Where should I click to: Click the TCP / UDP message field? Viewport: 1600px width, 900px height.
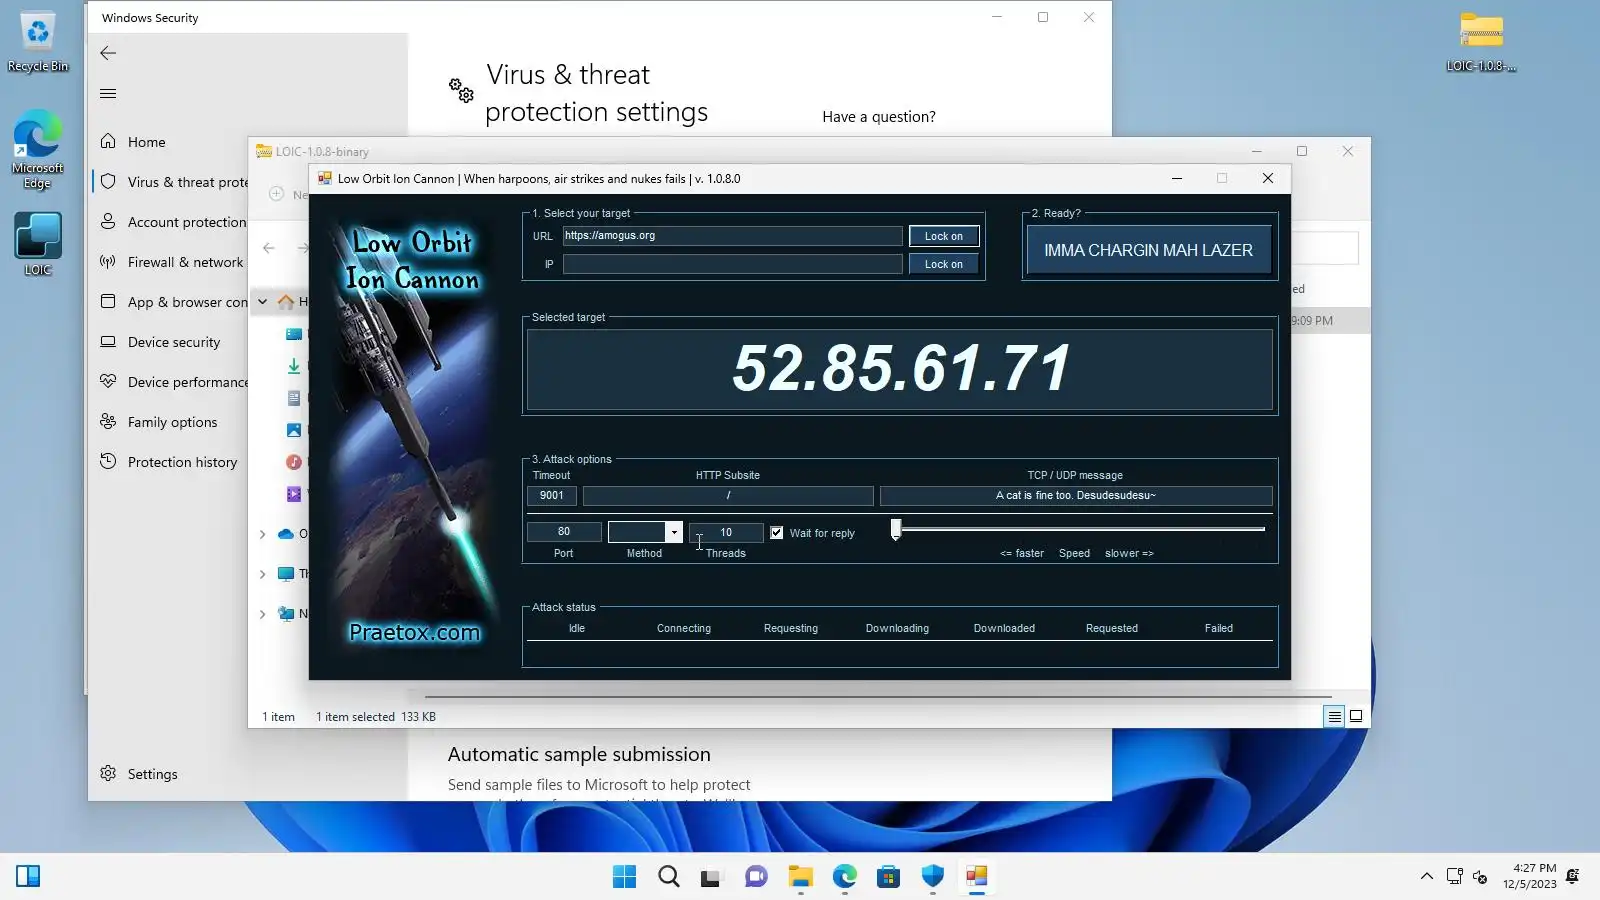click(1076, 495)
